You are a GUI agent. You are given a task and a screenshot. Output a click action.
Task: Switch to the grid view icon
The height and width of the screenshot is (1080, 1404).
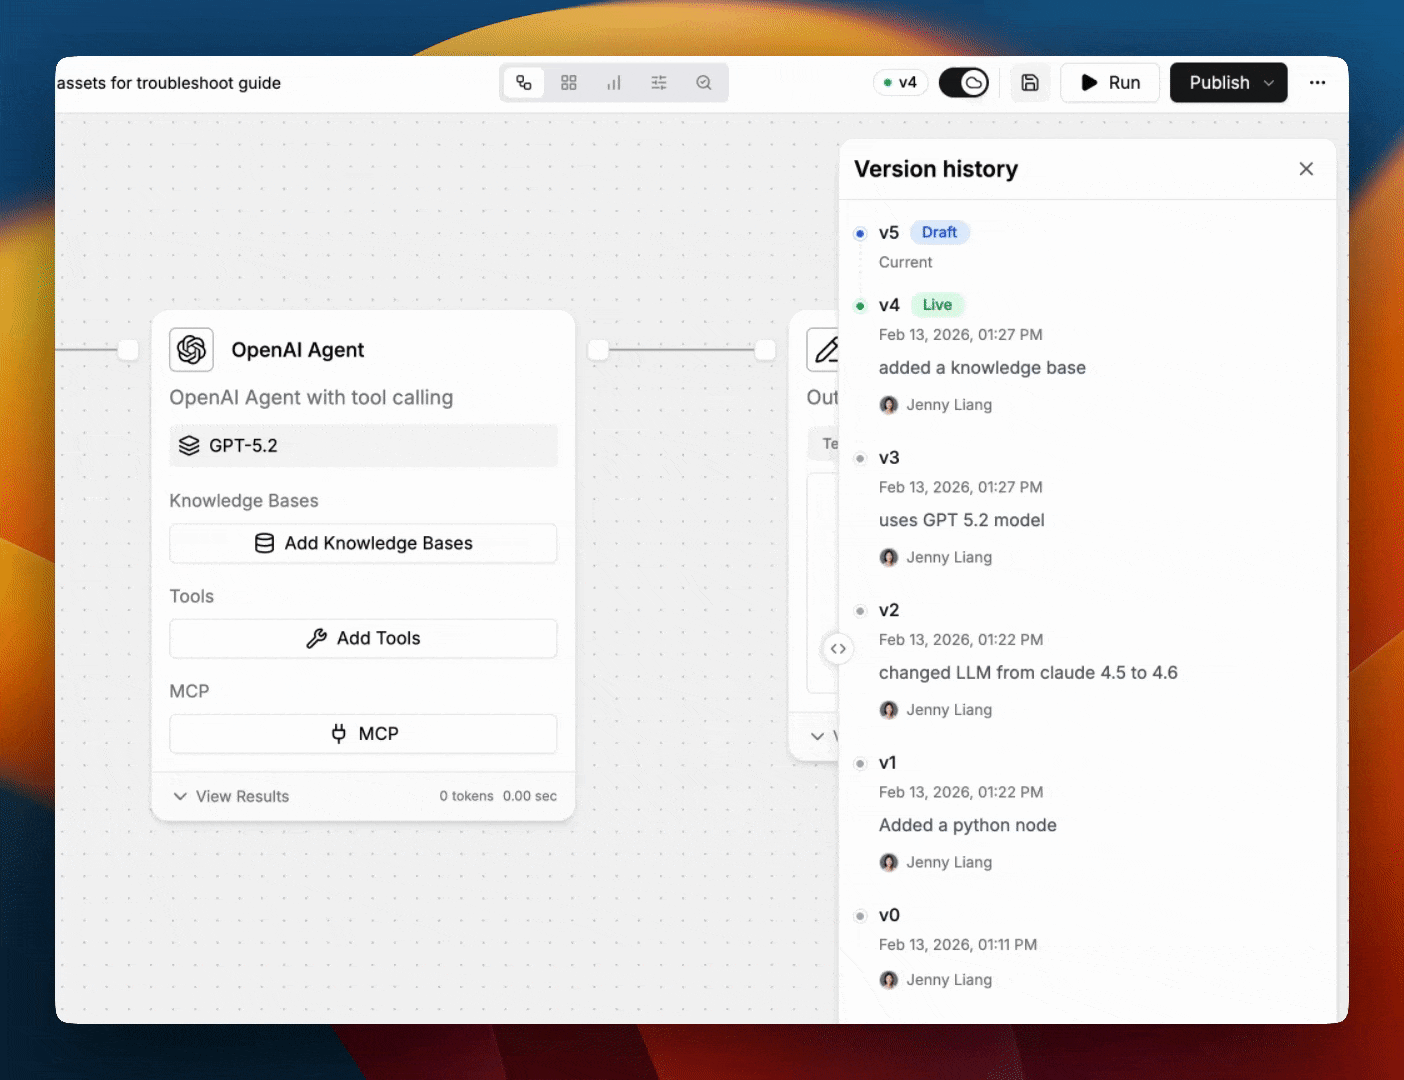tap(569, 83)
